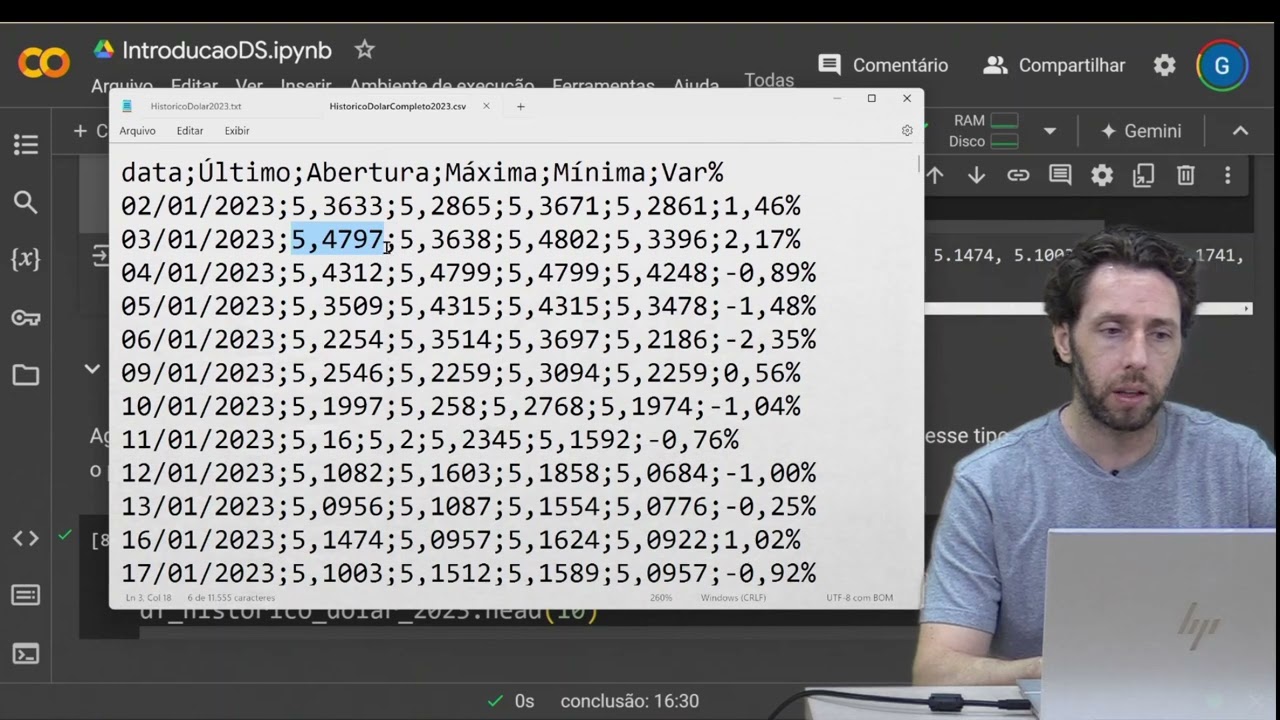1280x720 pixels.
Task: Click the 260% zoom level in status bar
Action: tap(661, 598)
